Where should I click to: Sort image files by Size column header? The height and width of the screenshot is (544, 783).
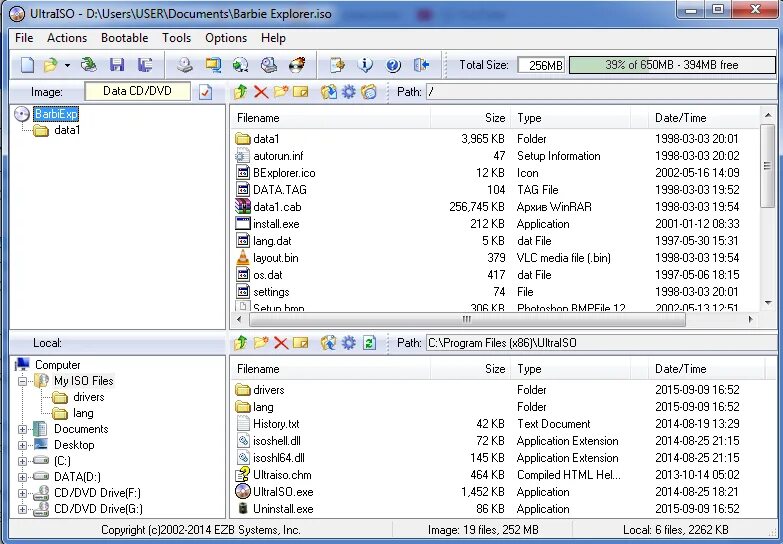470,118
